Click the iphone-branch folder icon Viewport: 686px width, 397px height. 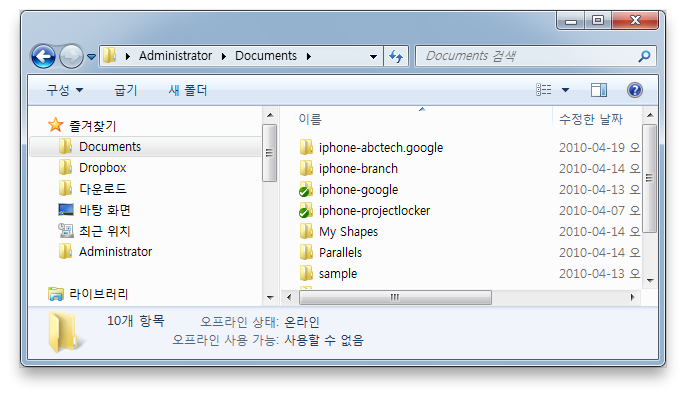pos(306,168)
